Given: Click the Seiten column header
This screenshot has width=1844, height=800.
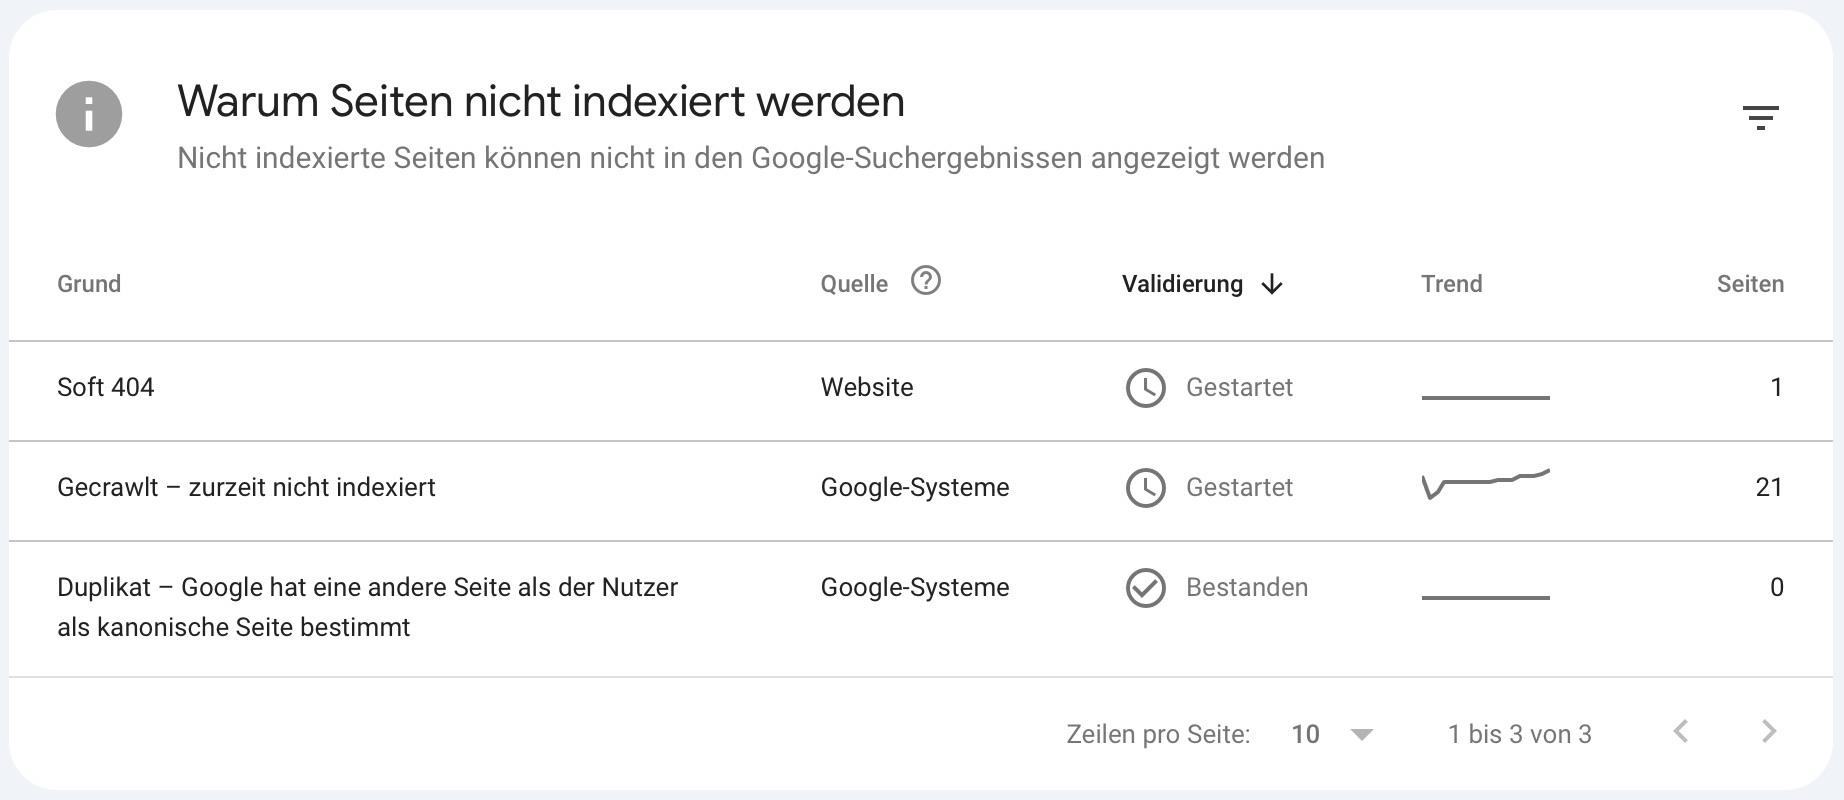Looking at the screenshot, I should 1750,284.
